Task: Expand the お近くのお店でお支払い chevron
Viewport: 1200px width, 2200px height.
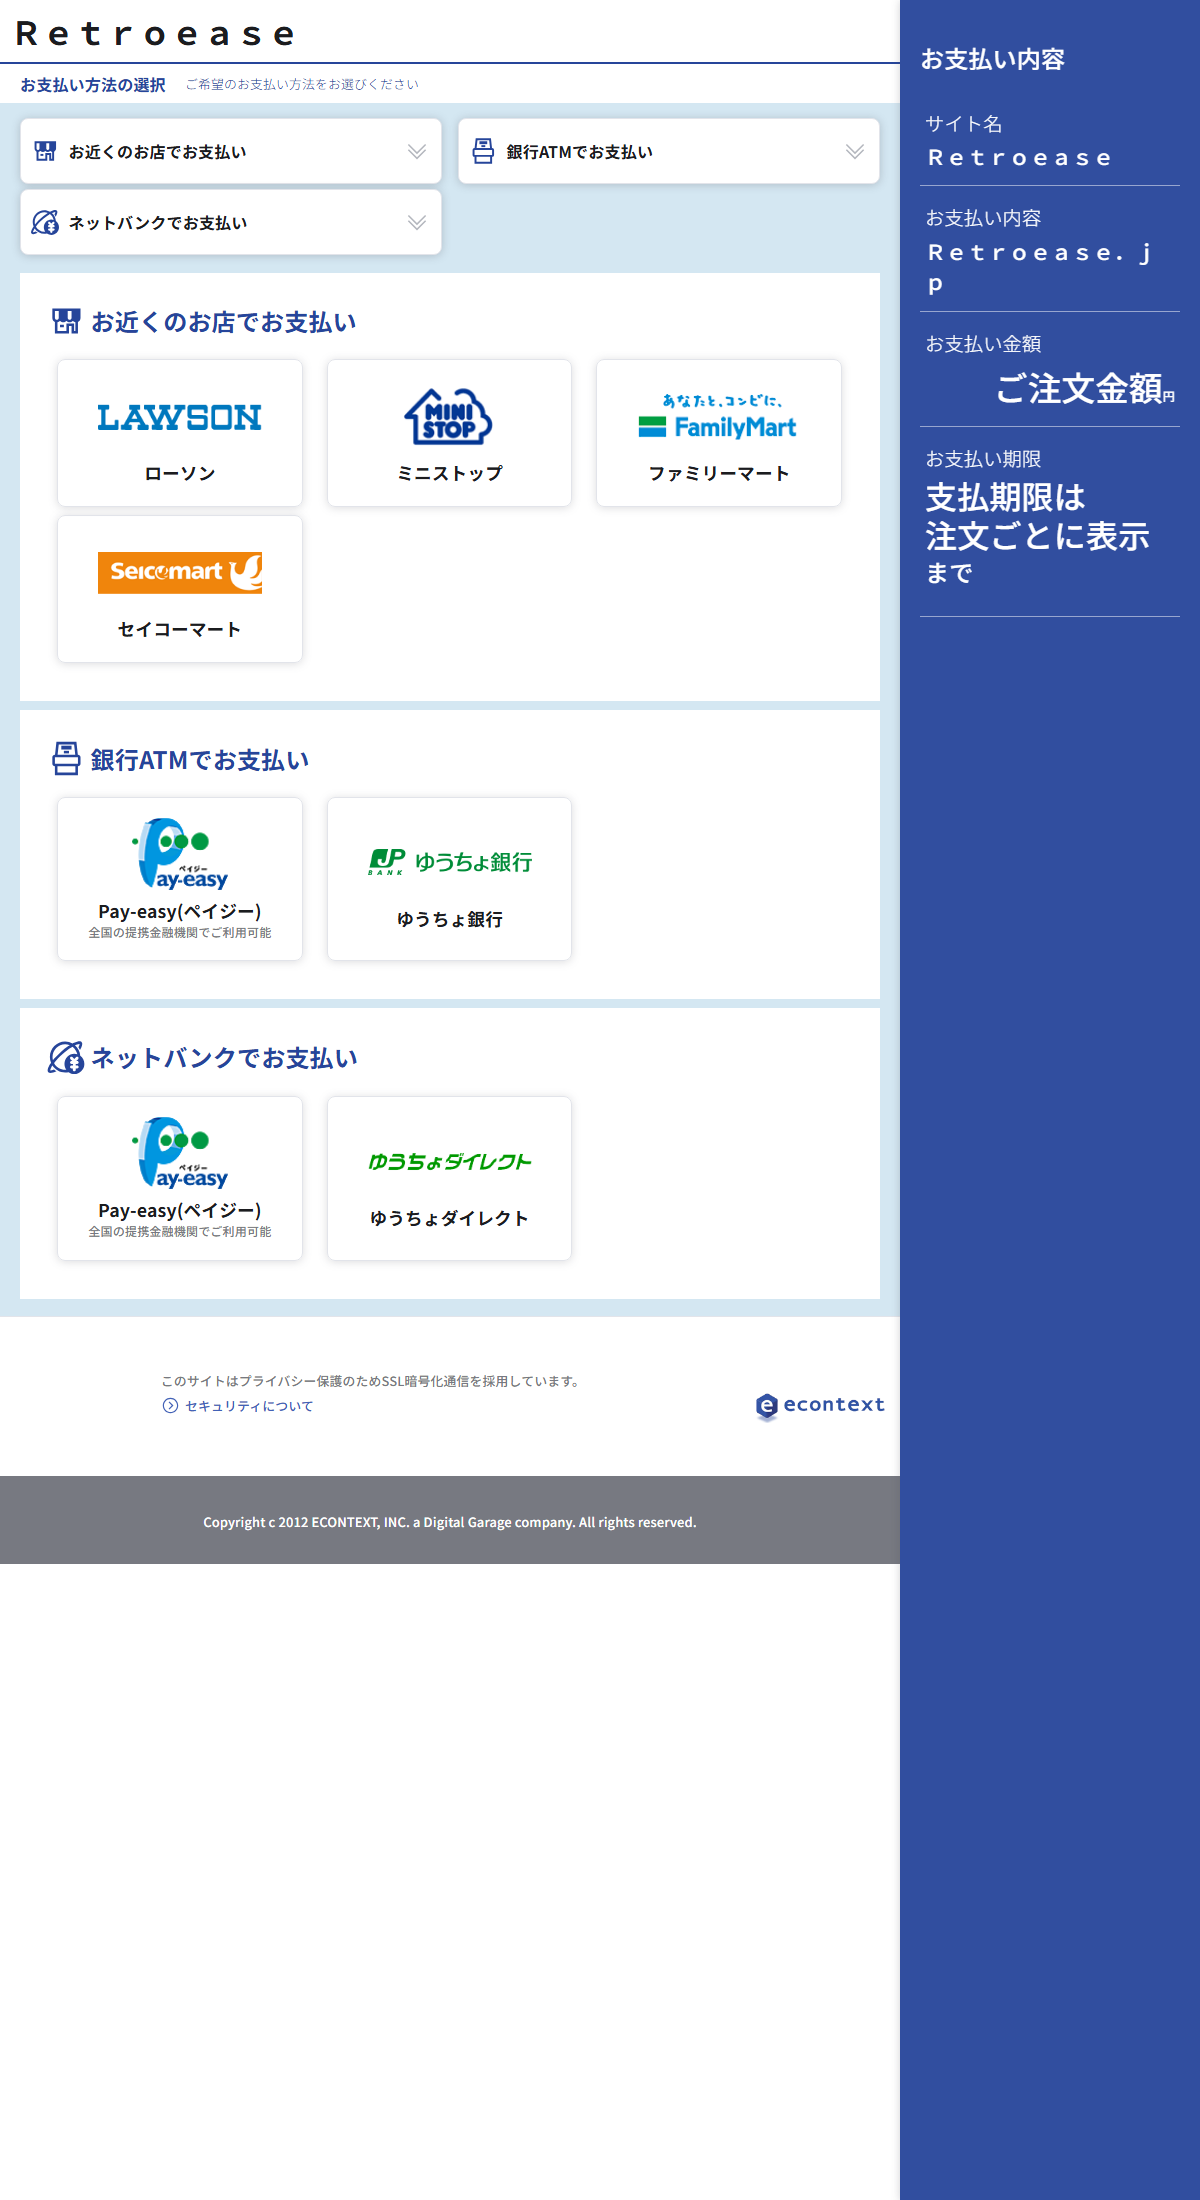Action: pos(417,151)
